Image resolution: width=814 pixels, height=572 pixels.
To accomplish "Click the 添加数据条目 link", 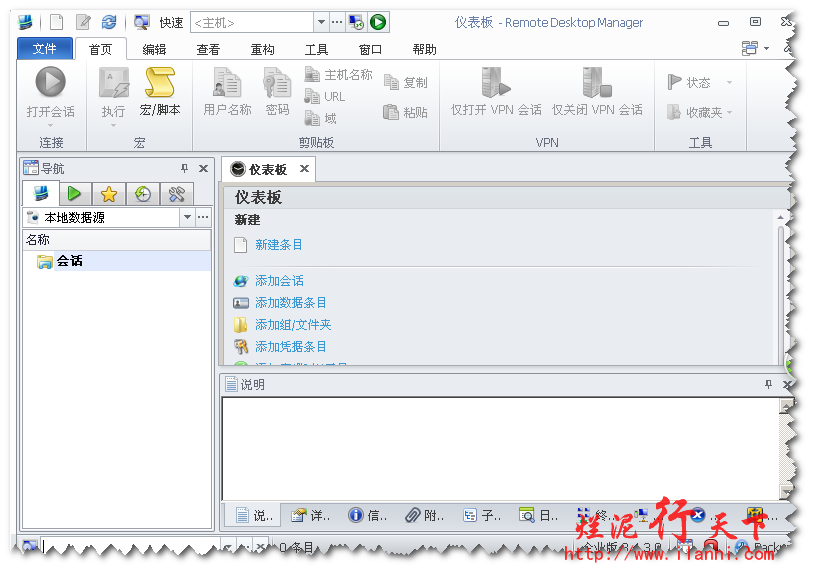I will point(291,303).
